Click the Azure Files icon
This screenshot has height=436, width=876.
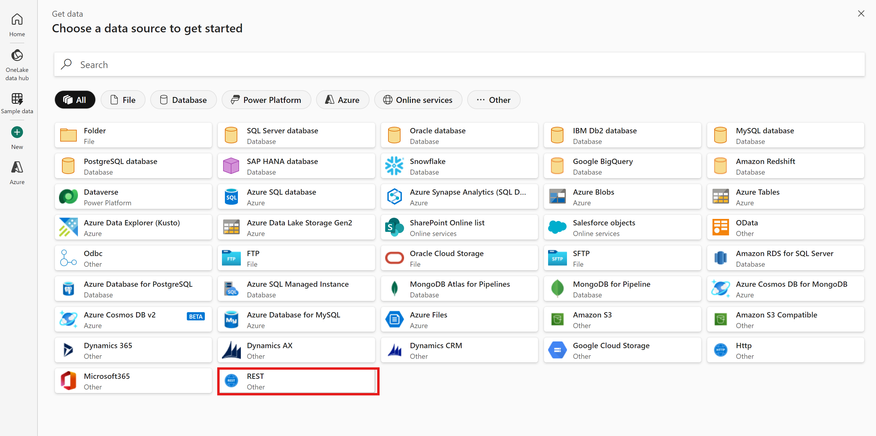click(394, 319)
